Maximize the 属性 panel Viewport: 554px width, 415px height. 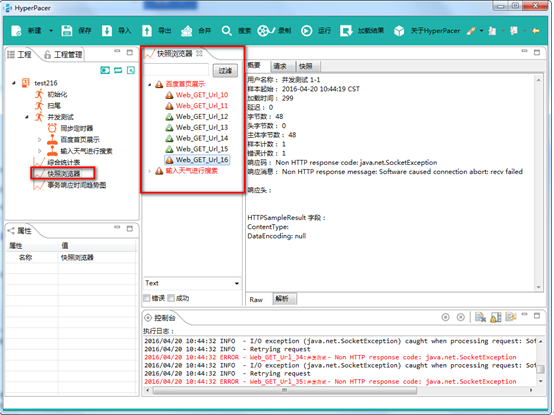[x=130, y=229]
